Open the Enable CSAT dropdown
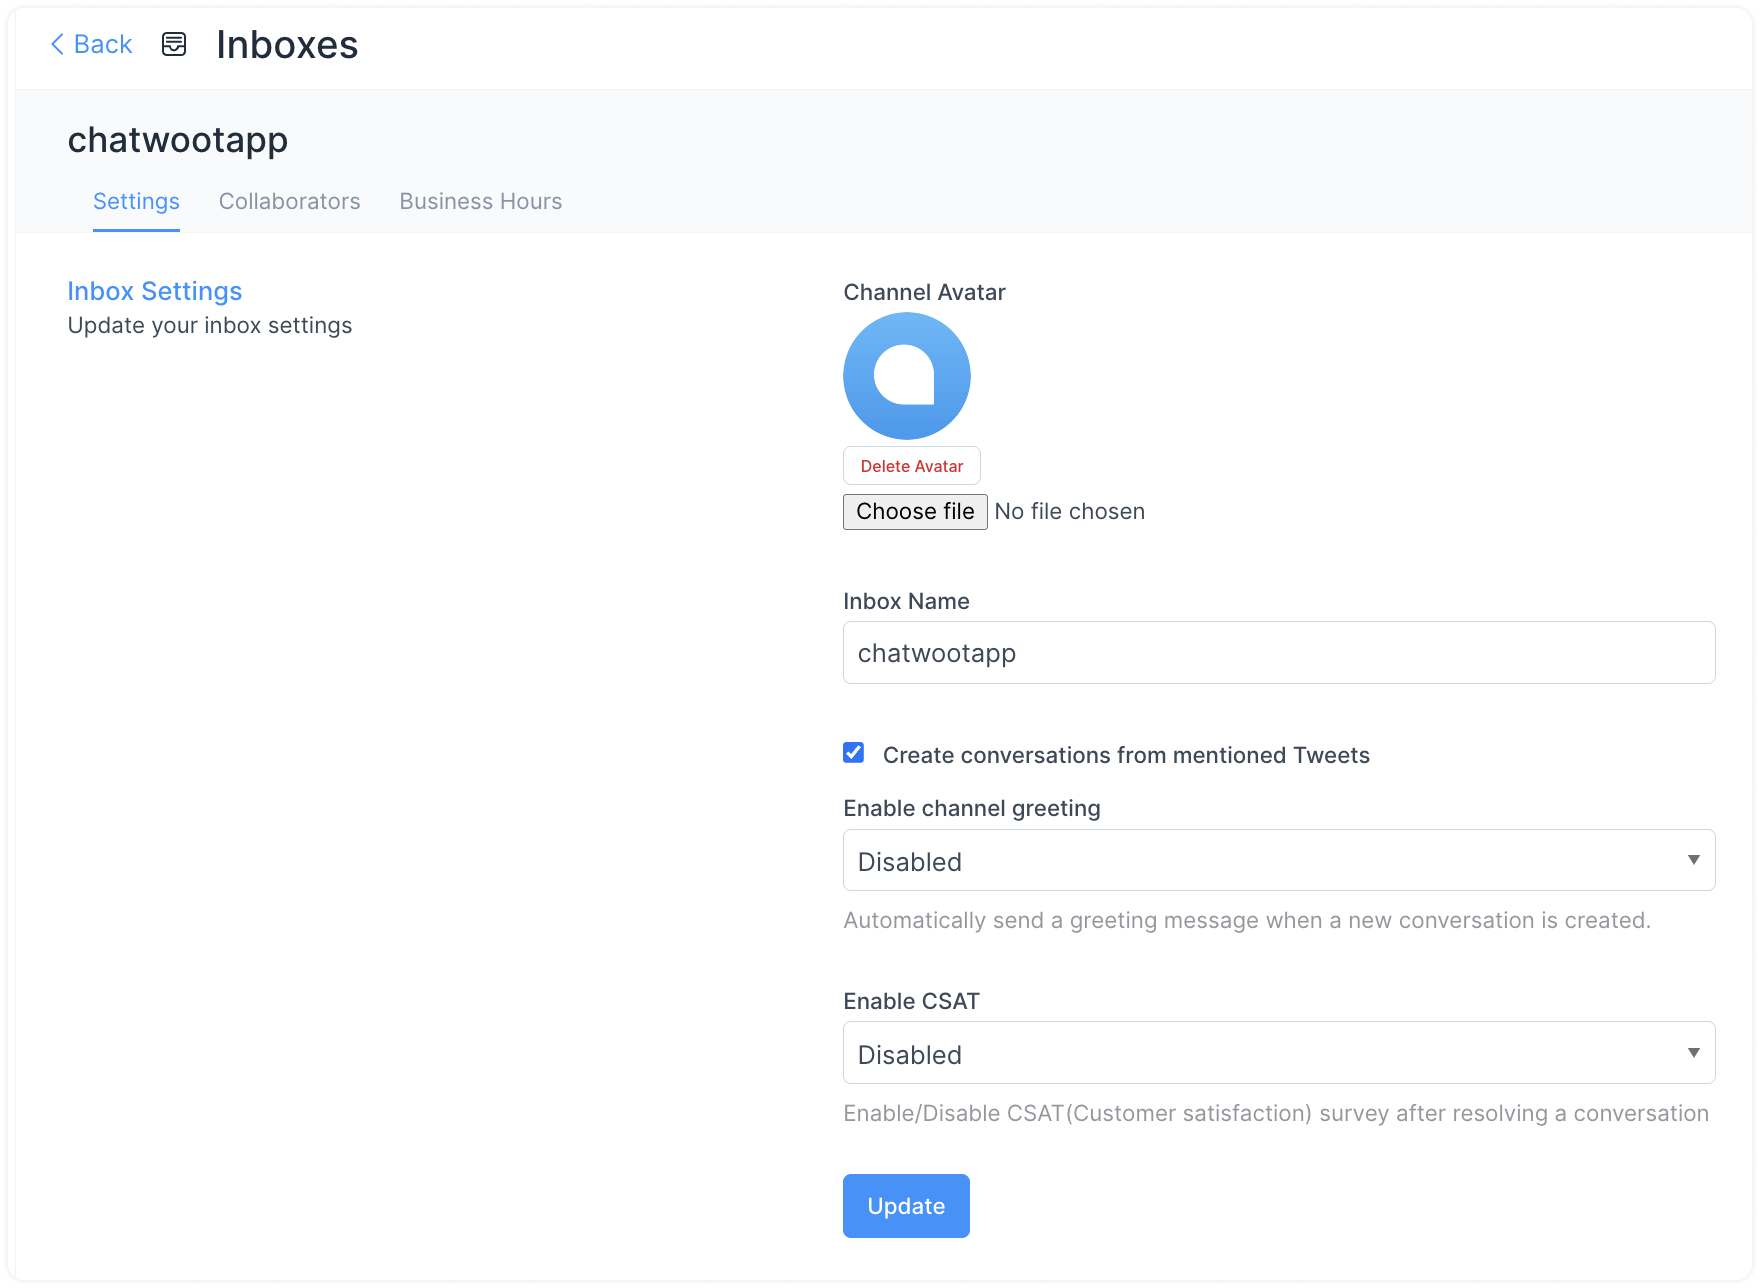Viewport: 1760px width, 1288px height. click(1279, 1053)
